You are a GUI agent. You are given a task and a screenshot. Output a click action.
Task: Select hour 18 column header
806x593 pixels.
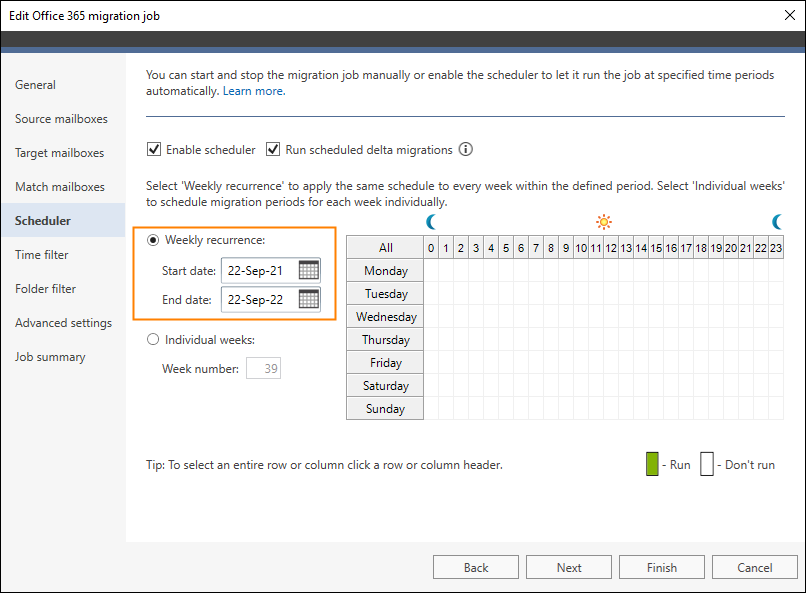click(701, 248)
